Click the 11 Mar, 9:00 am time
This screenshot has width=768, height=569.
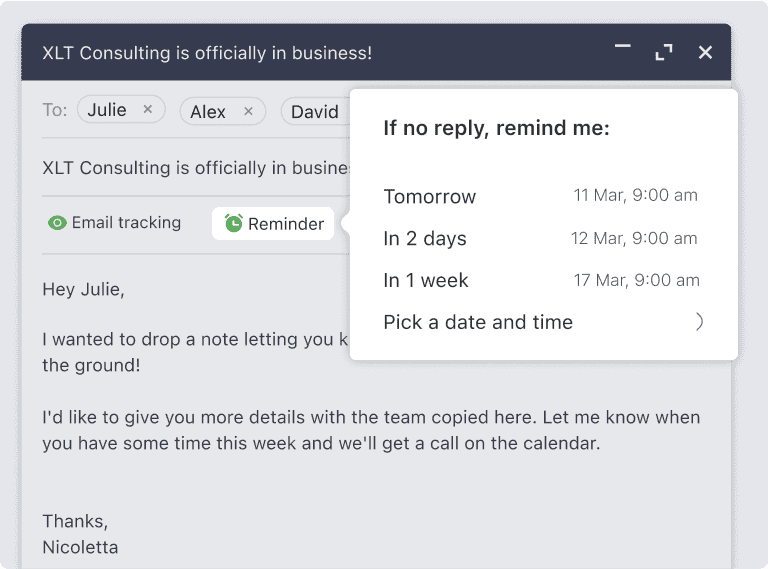(636, 195)
